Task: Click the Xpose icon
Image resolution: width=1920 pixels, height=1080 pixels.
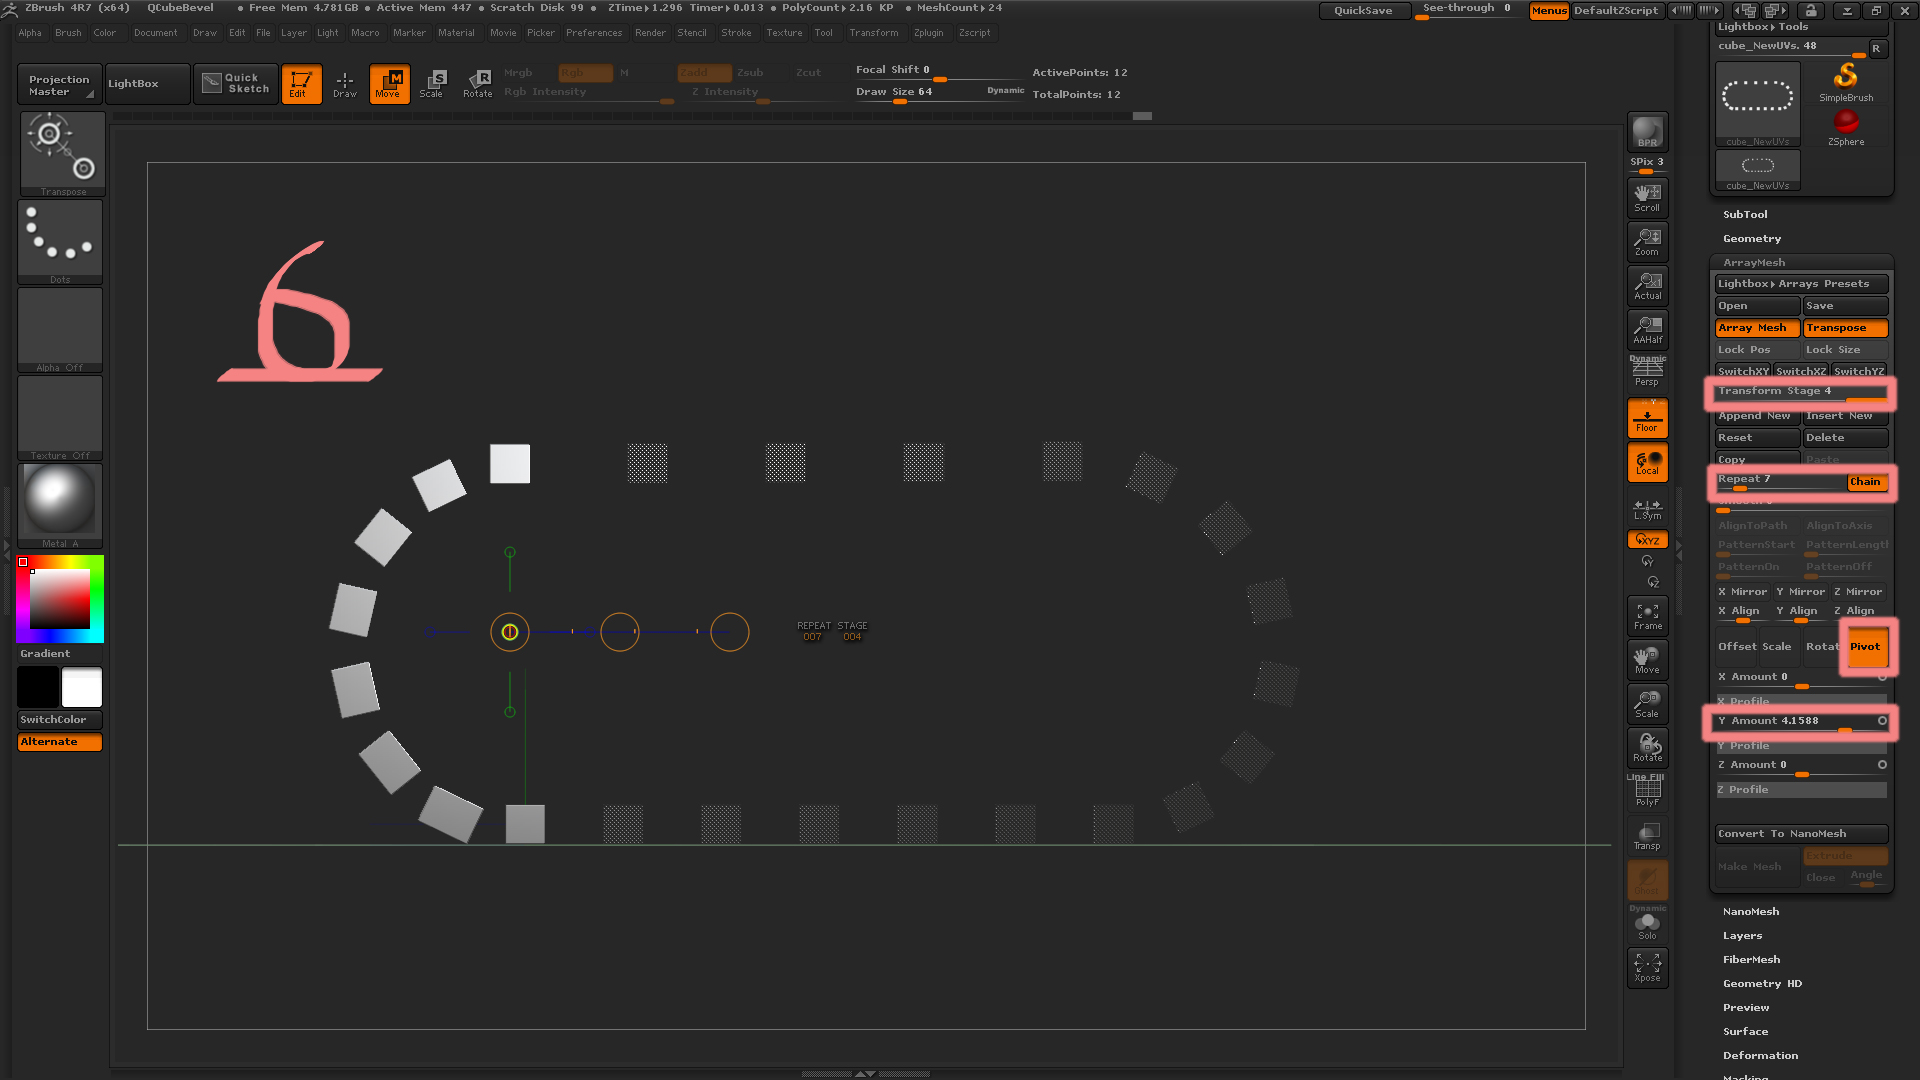Action: [1647, 968]
